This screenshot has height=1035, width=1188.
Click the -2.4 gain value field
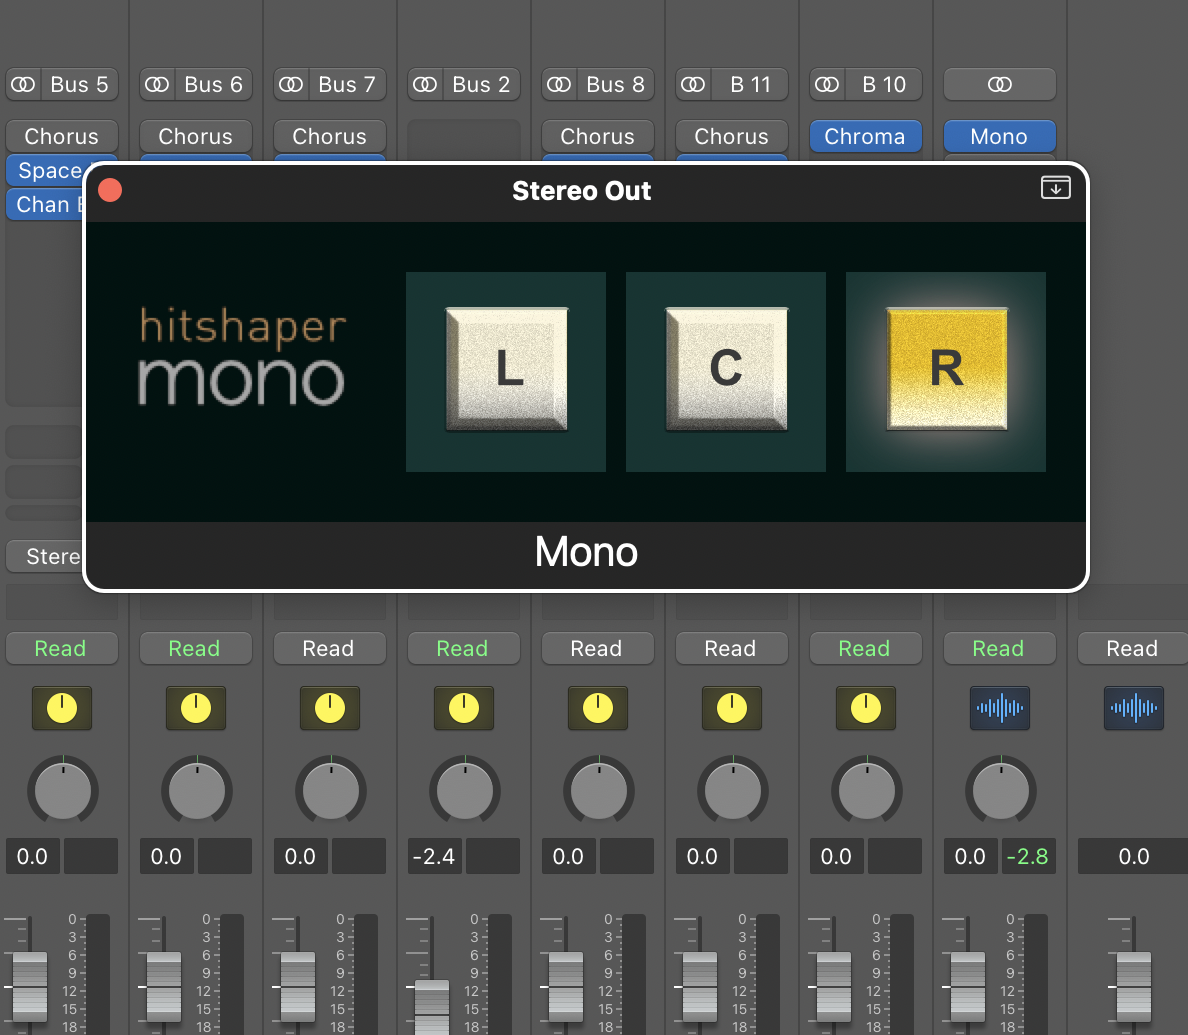click(434, 857)
